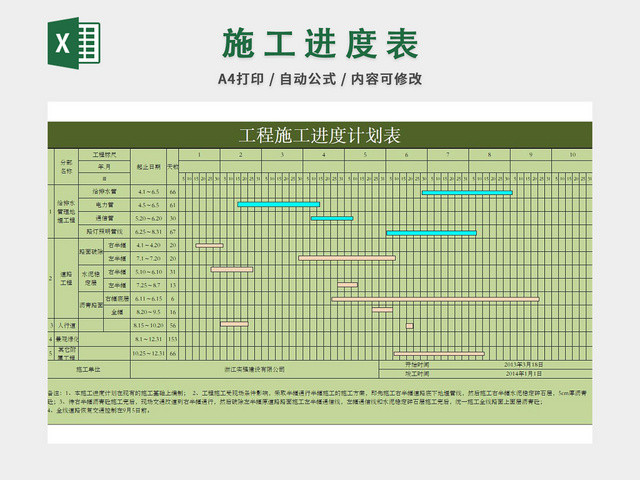Screen dimensions: 640x480
Task: Select cyan Gantt bar in 5.20~6.20 row
Action: 332,218
